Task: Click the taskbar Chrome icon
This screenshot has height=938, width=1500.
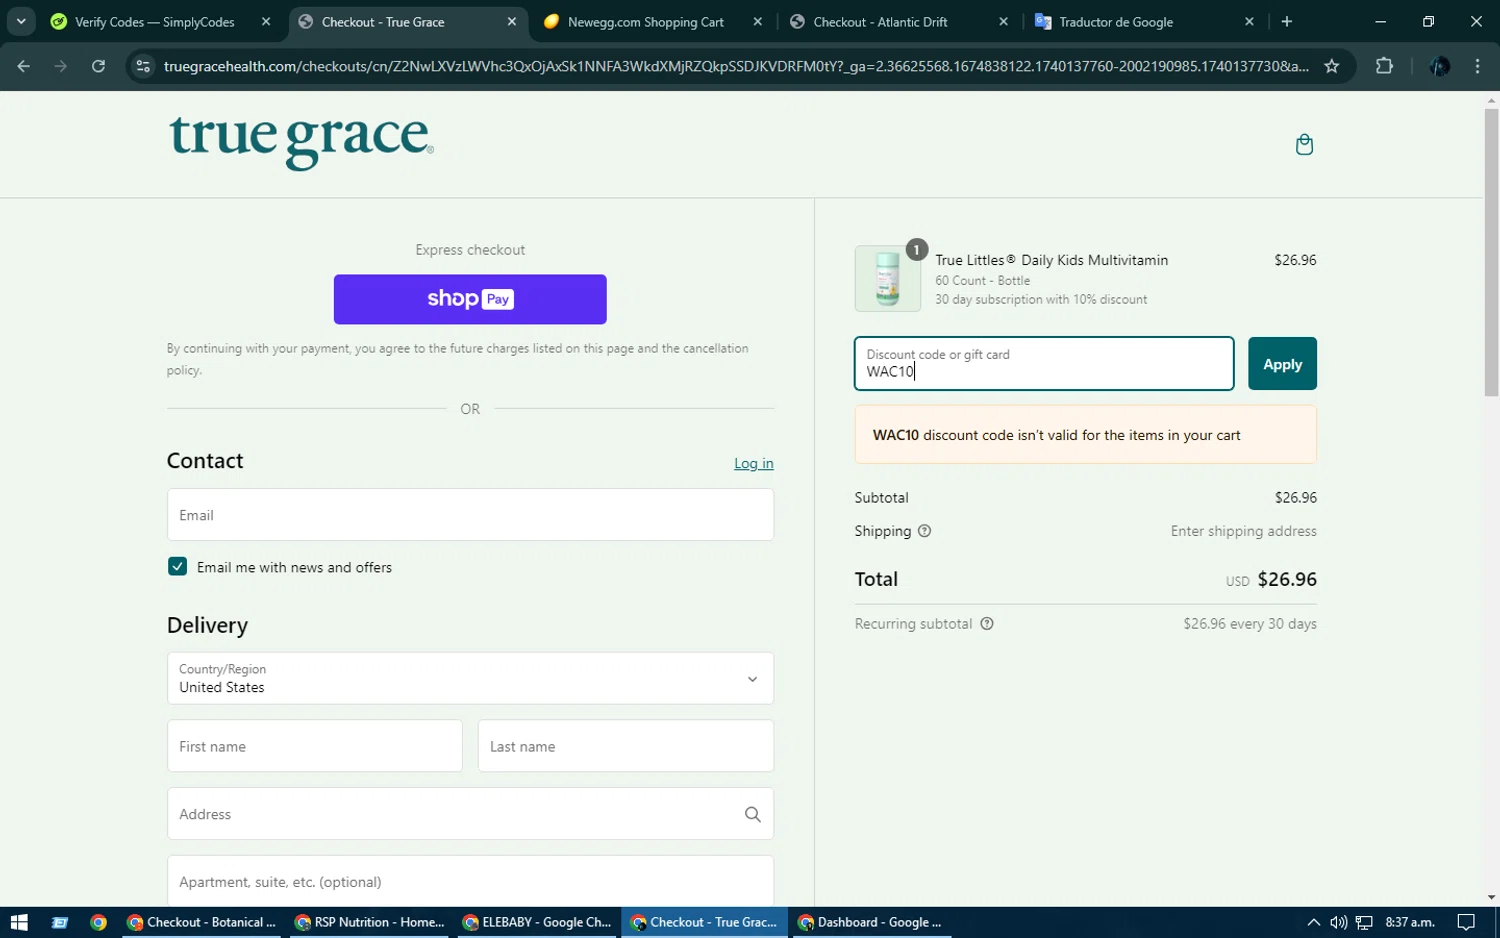Action: 98,922
